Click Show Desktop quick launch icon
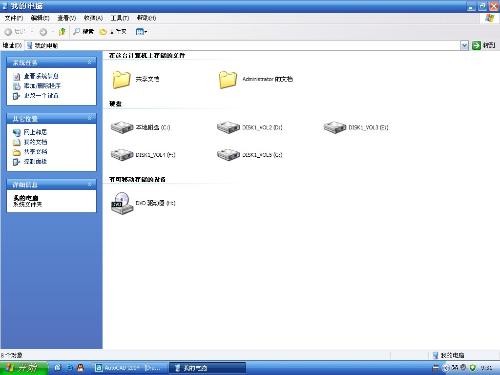This screenshot has width=500, height=375. (58, 368)
